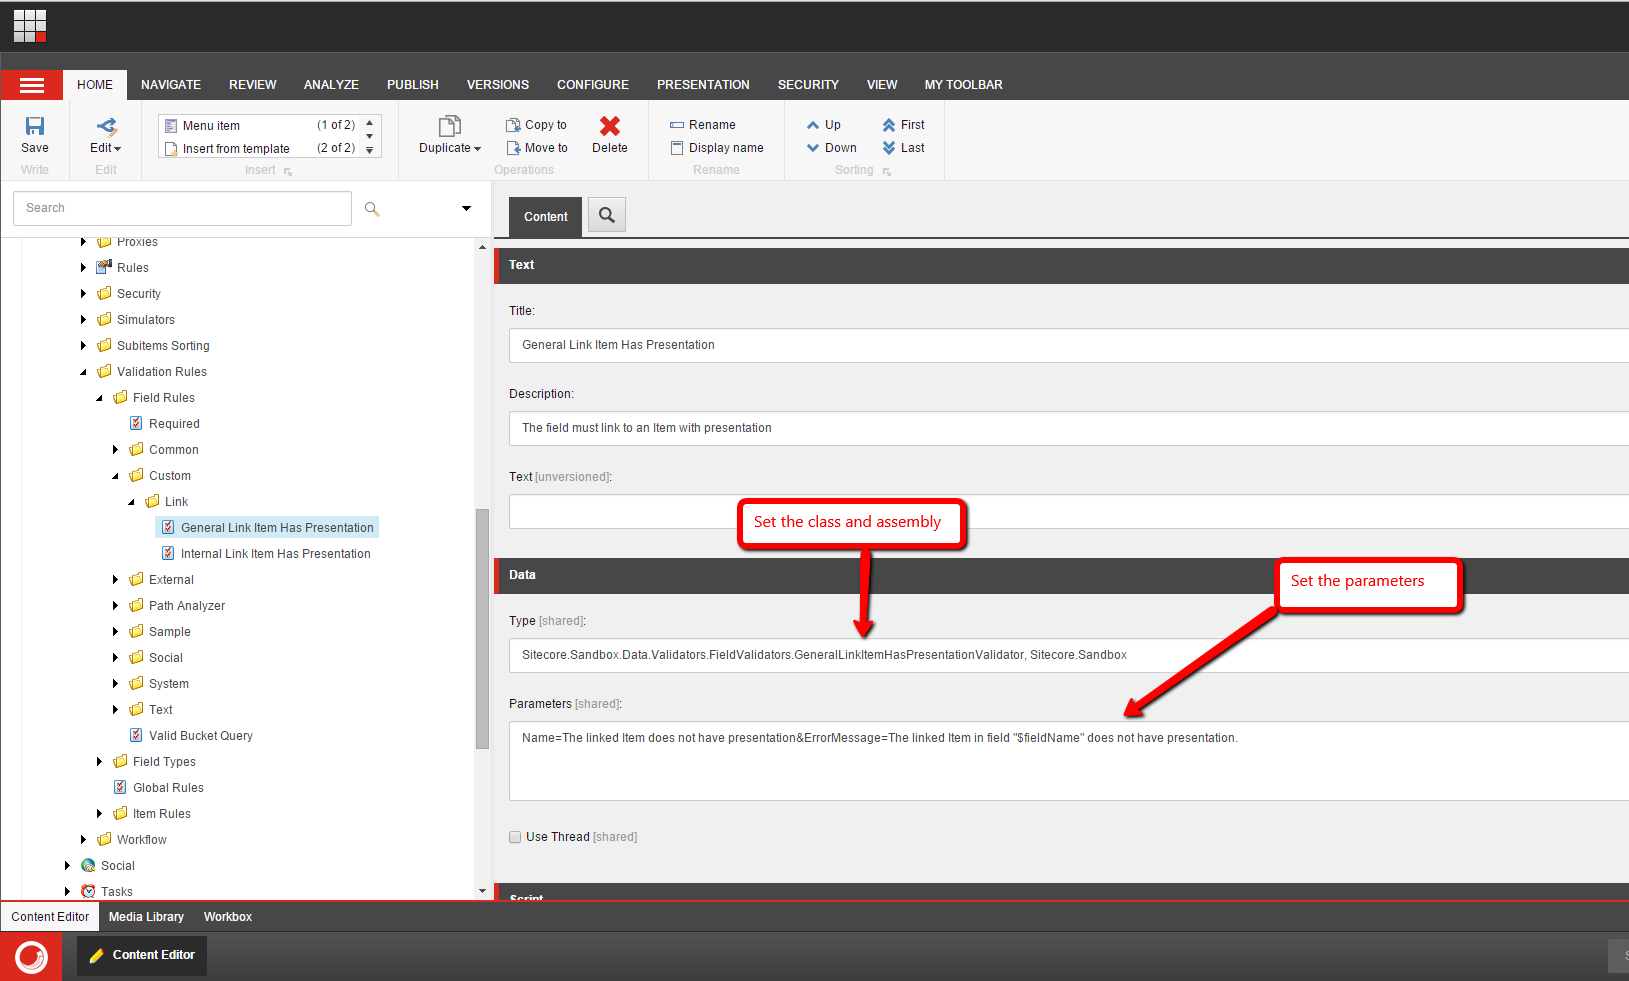Open the red hamburger menu button

[32, 85]
